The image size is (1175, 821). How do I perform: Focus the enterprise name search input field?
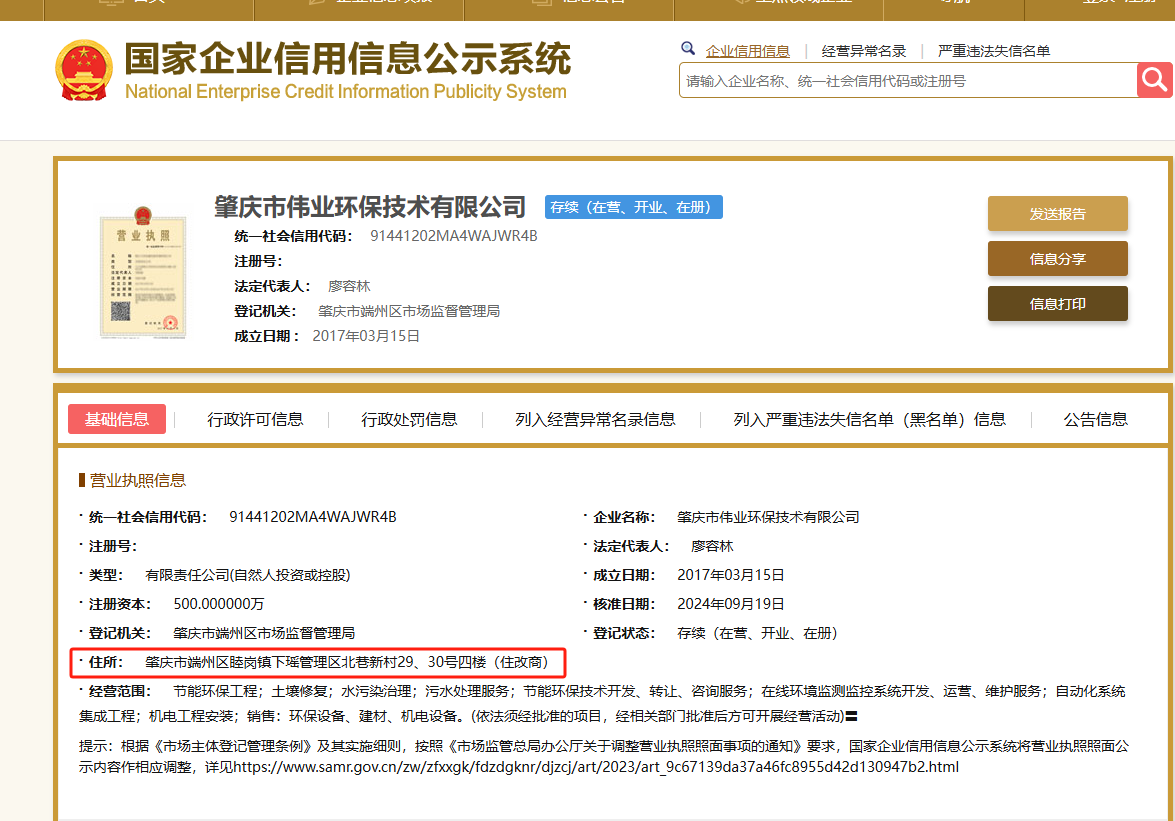tap(908, 80)
